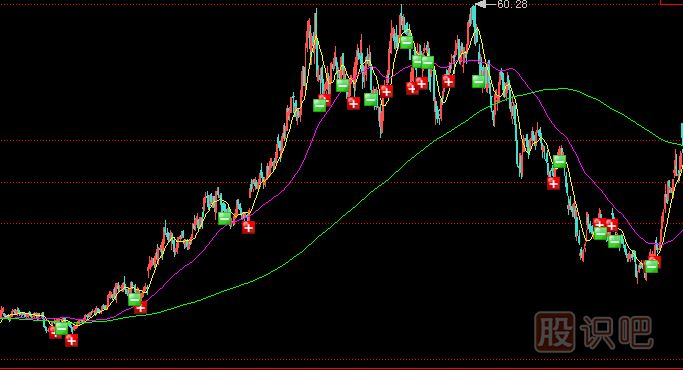
Task: Click the right one of two side-by-side green minus markers
Action: (x=427, y=62)
